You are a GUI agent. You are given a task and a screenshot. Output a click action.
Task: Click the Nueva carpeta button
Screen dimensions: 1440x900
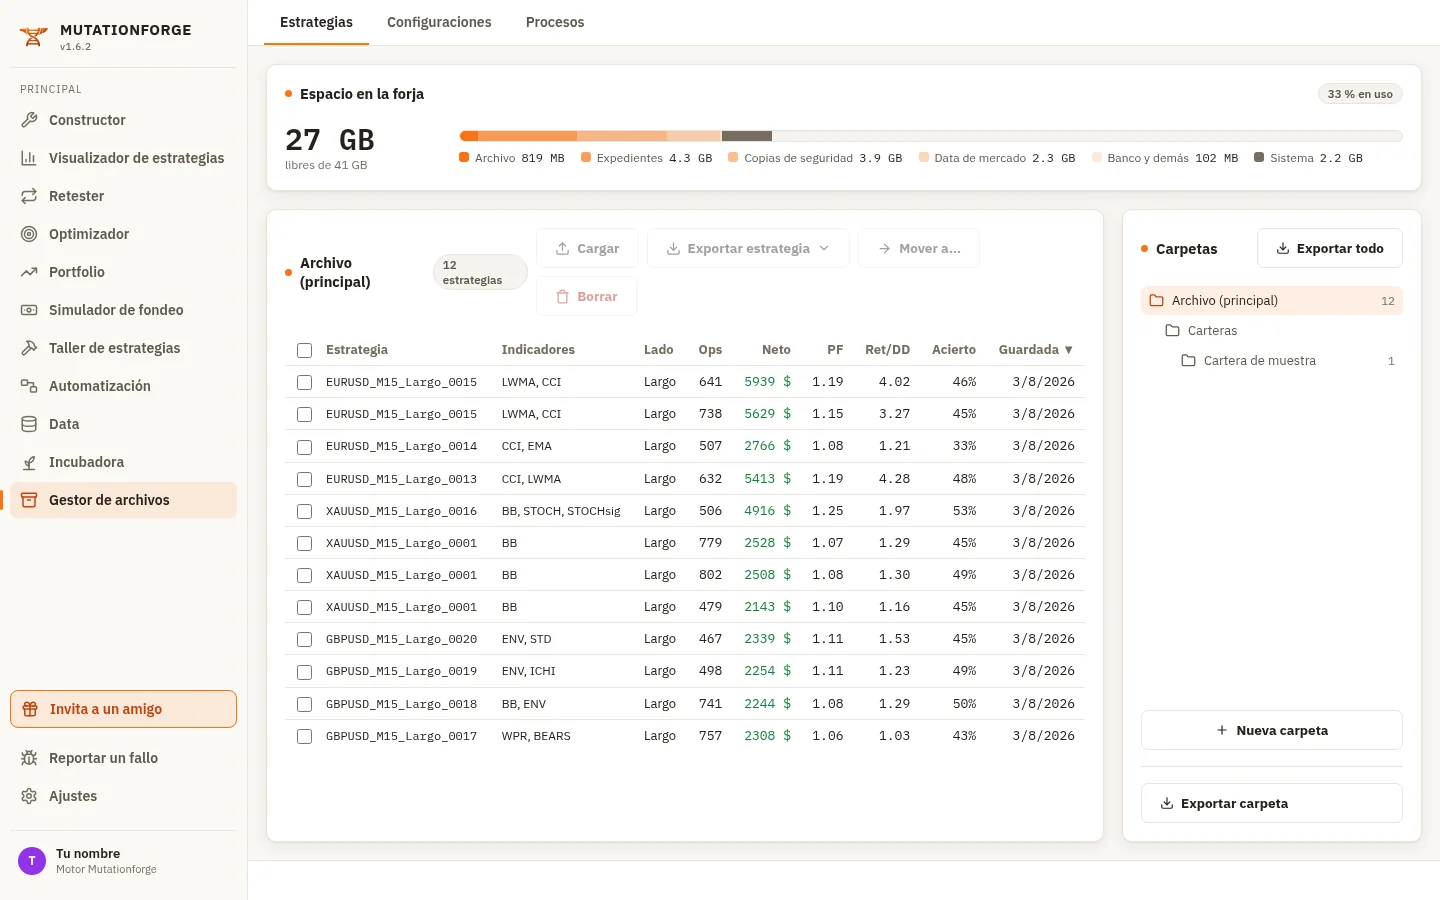click(1272, 730)
